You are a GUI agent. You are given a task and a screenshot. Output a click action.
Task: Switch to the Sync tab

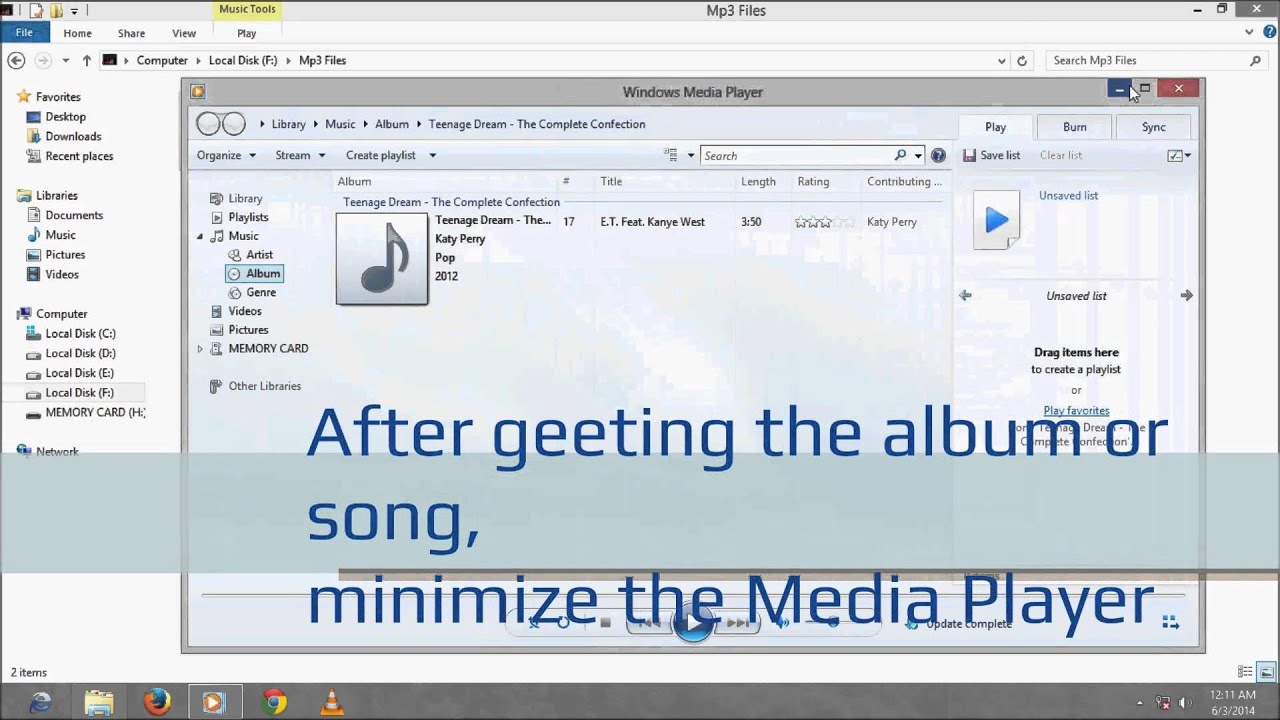[1153, 127]
